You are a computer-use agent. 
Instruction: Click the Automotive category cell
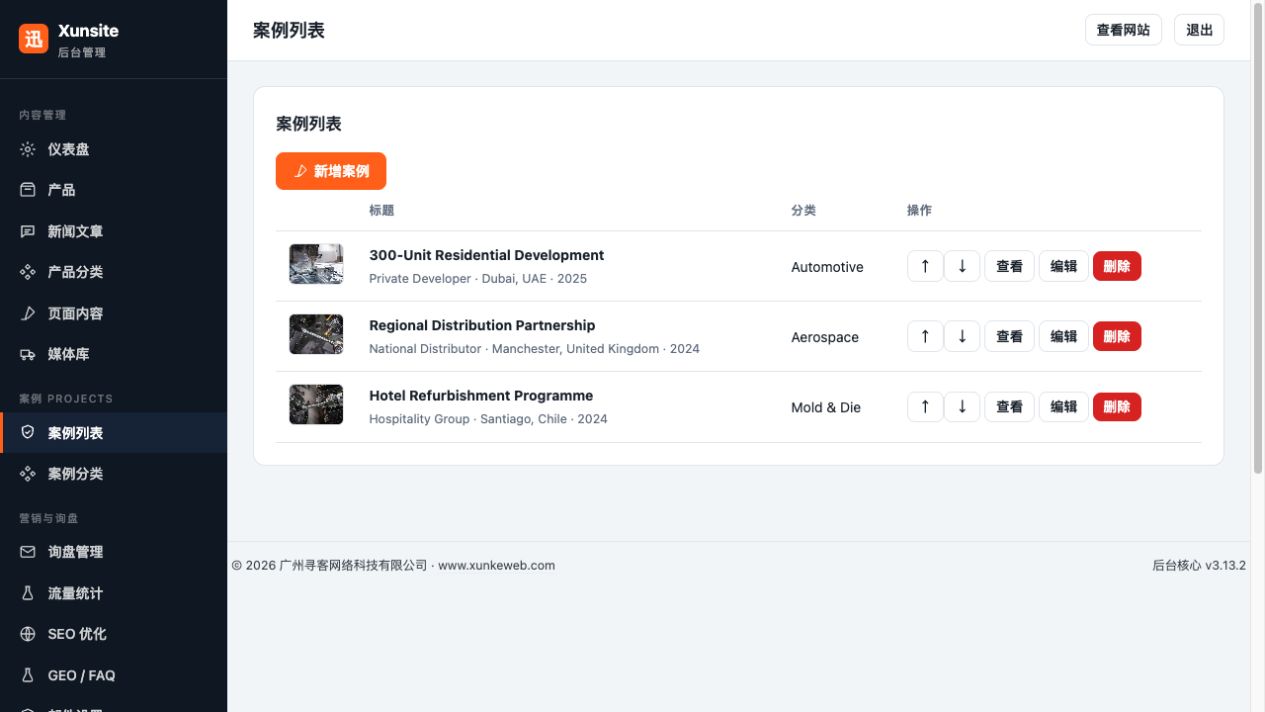coord(827,267)
